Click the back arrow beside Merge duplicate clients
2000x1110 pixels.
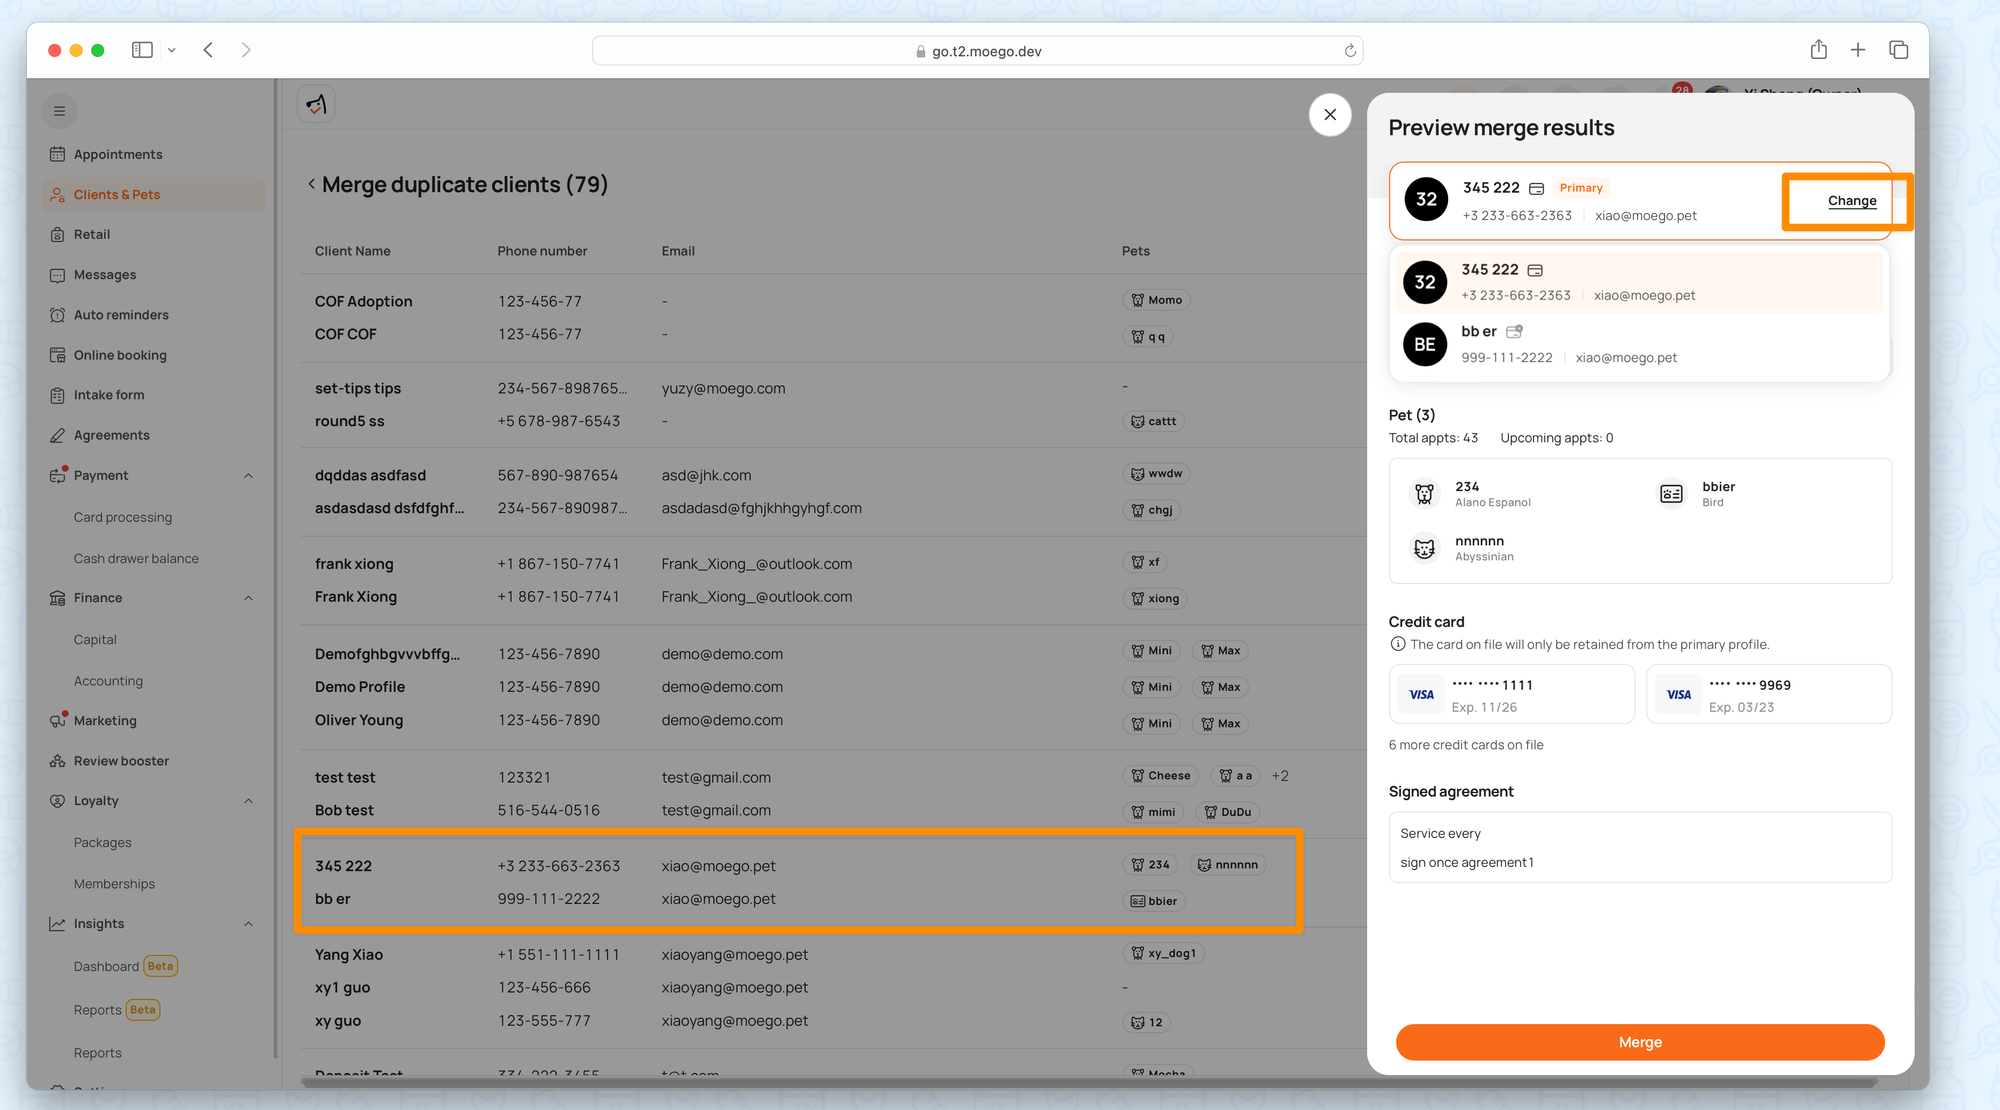click(311, 184)
